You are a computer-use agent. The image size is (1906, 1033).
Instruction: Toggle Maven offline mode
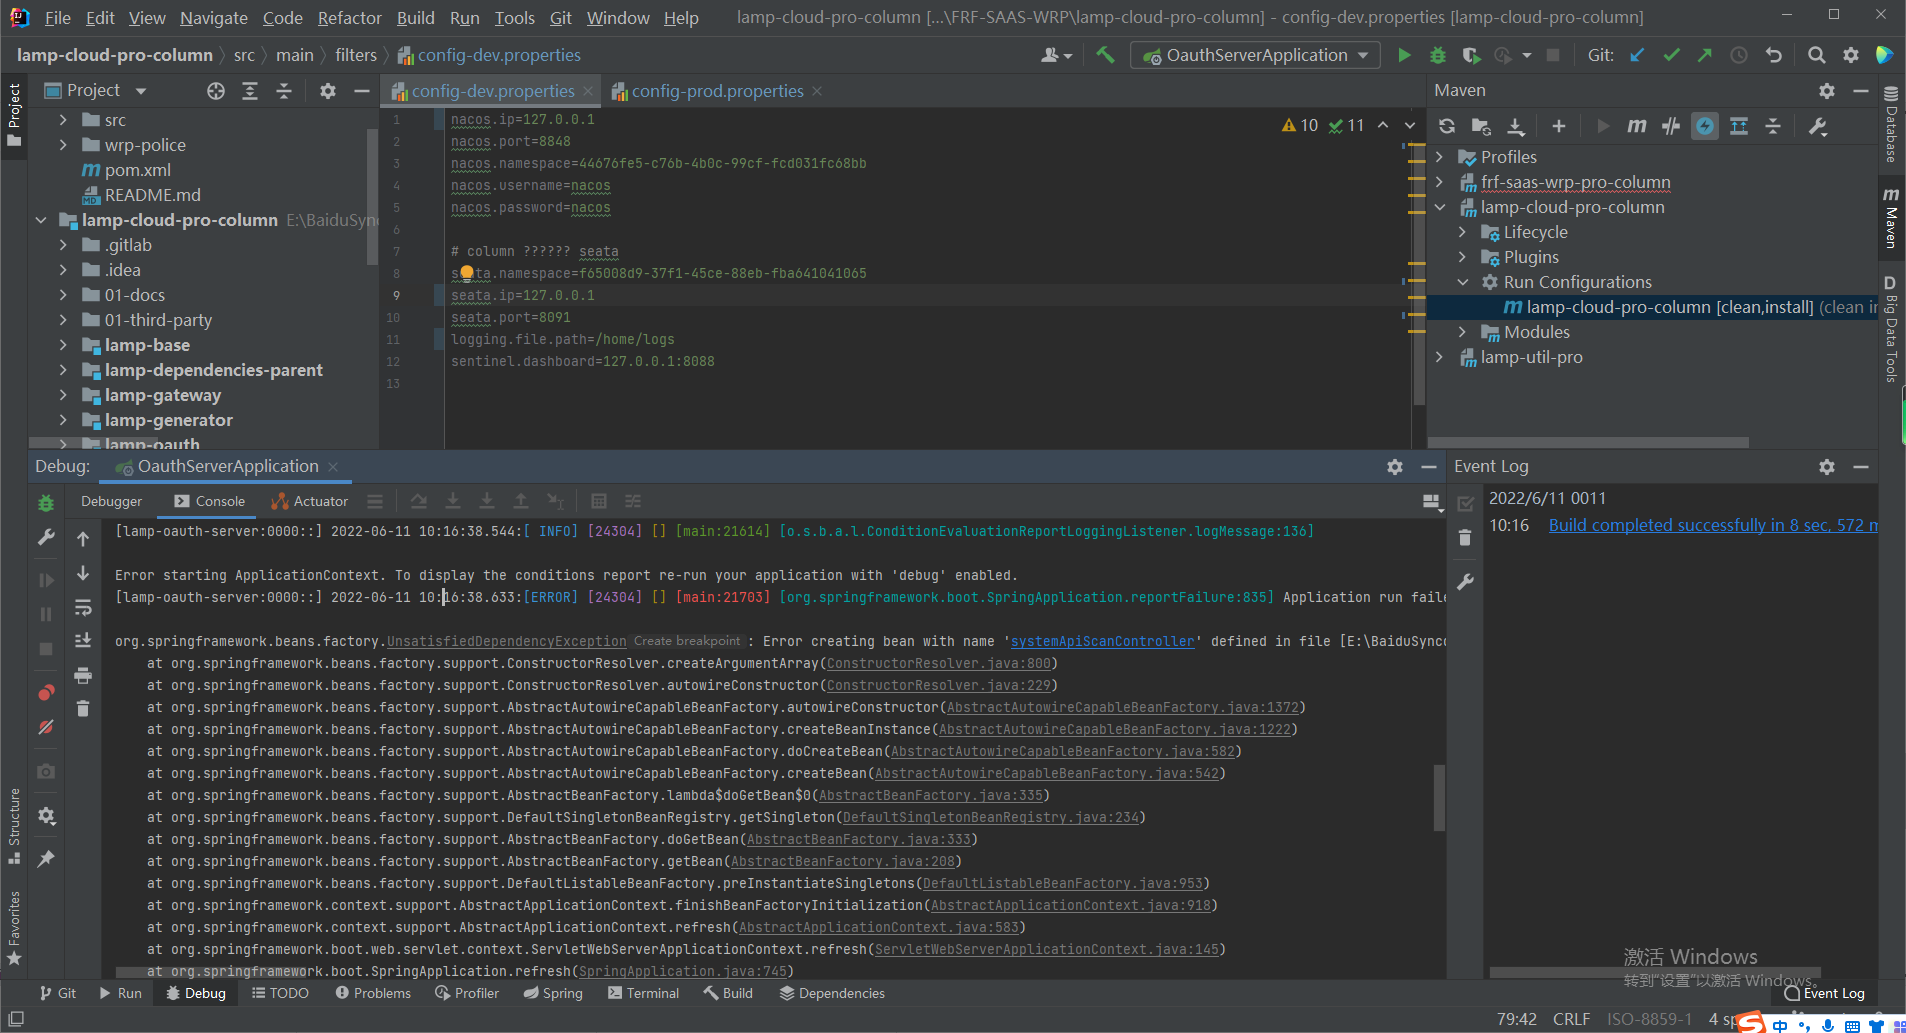(x=1705, y=126)
